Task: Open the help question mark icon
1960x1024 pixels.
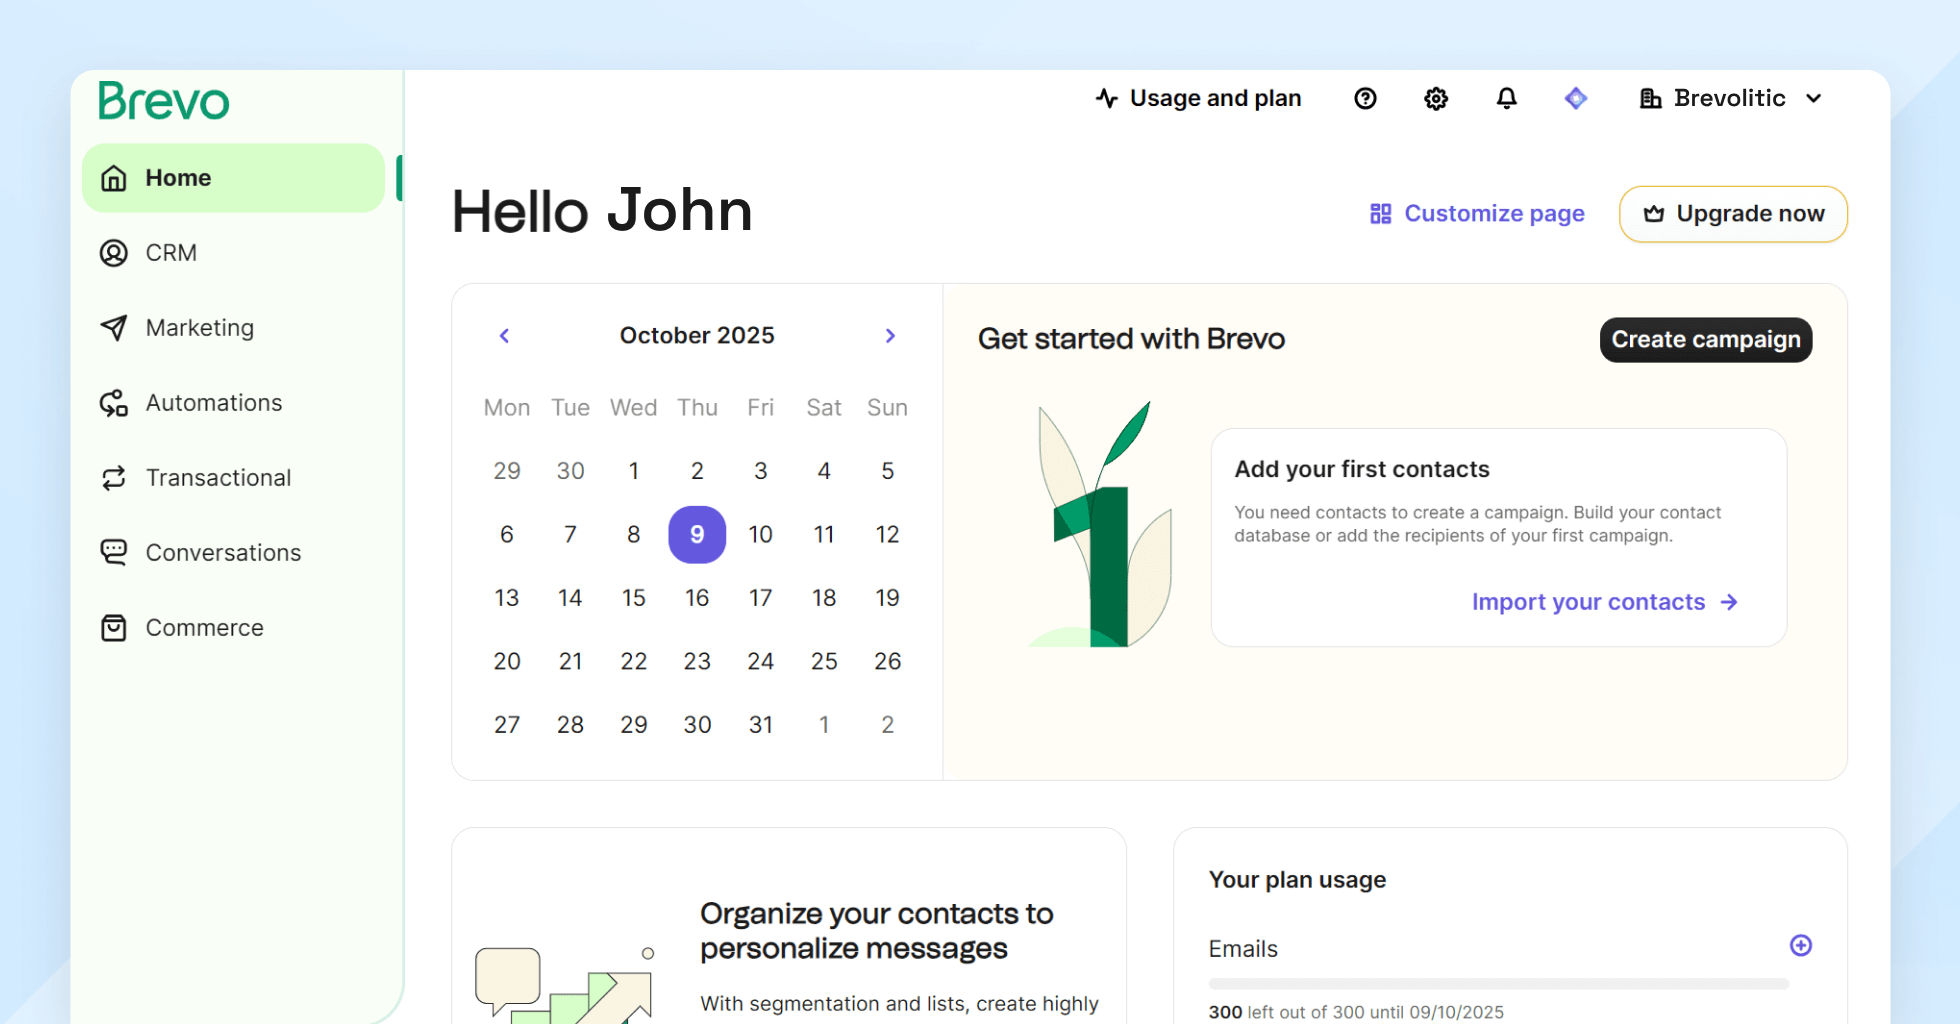Action: tap(1365, 98)
